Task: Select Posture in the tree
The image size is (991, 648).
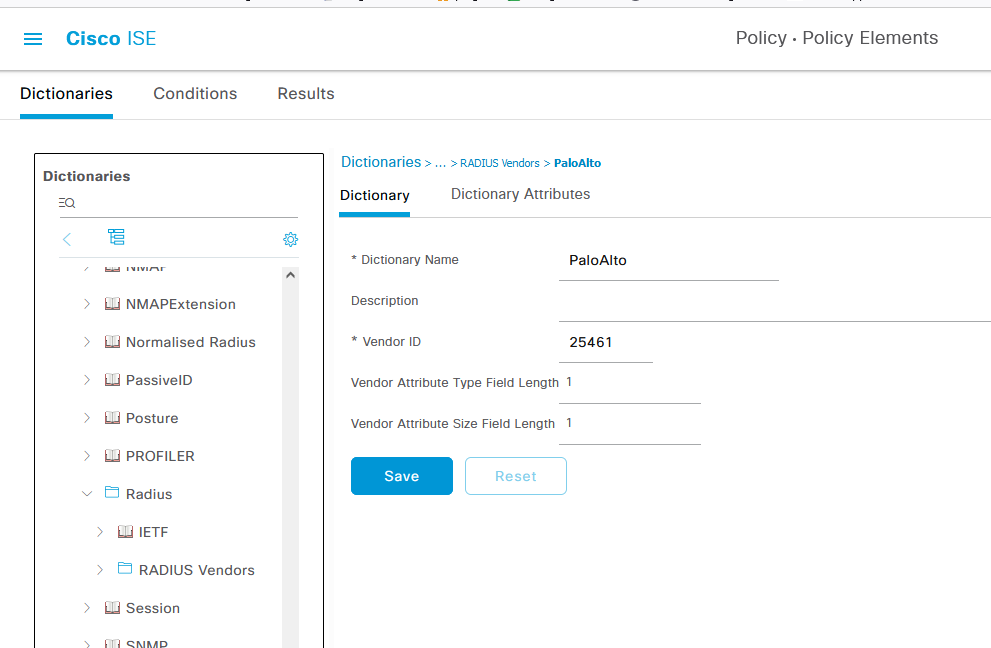Action: 152,418
